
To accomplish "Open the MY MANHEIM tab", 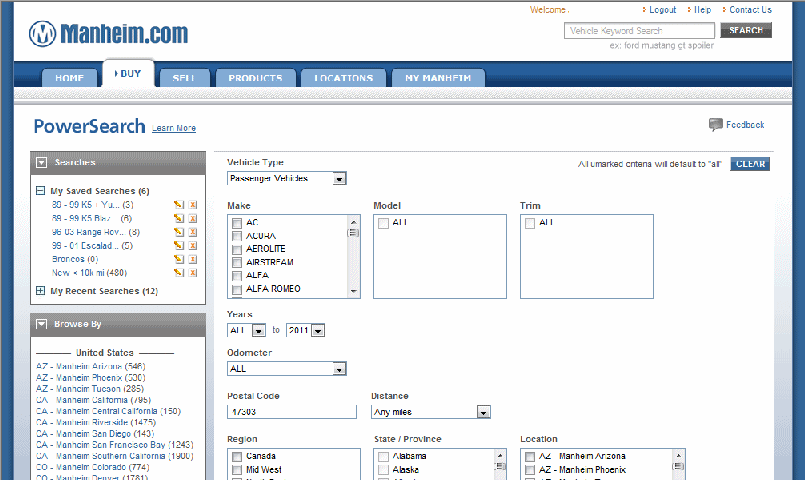I will [x=438, y=78].
